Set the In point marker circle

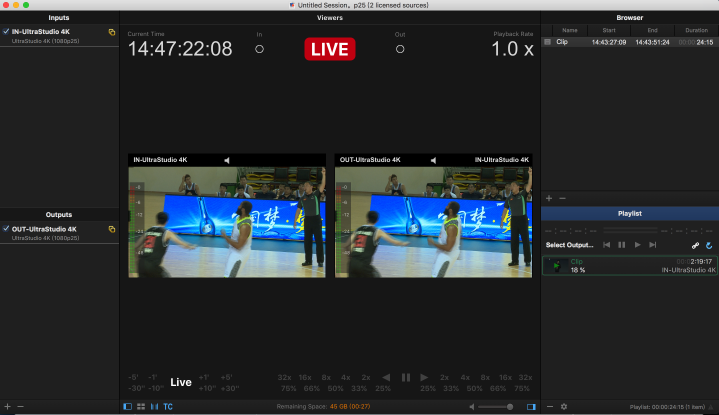(259, 49)
